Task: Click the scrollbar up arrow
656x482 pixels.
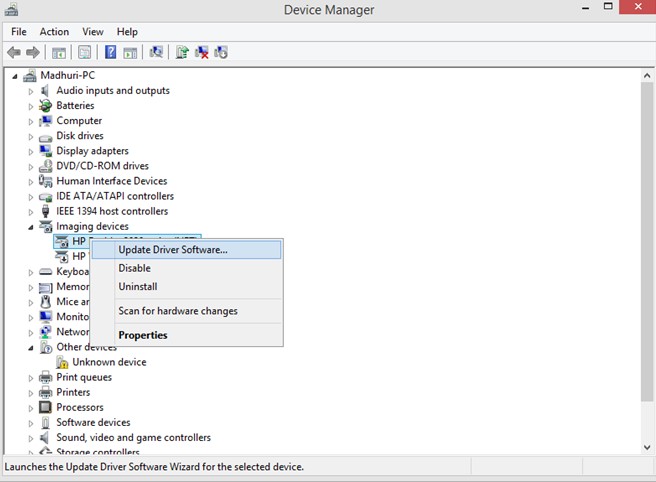Action: (x=647, y=76)
